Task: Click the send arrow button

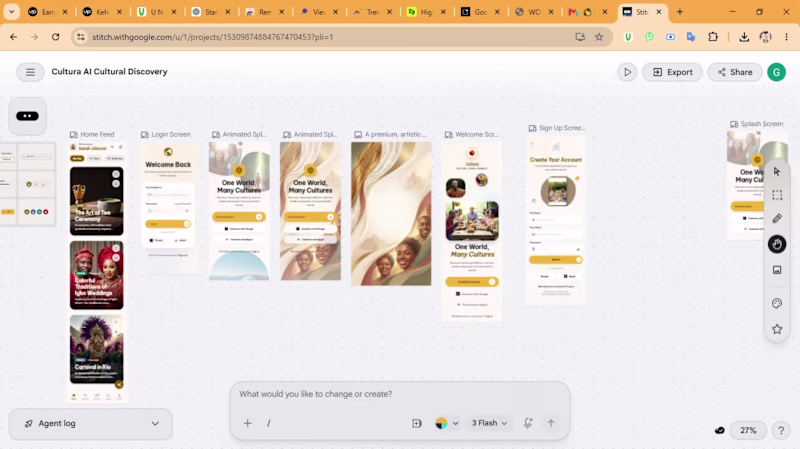Action: [551, 423]
